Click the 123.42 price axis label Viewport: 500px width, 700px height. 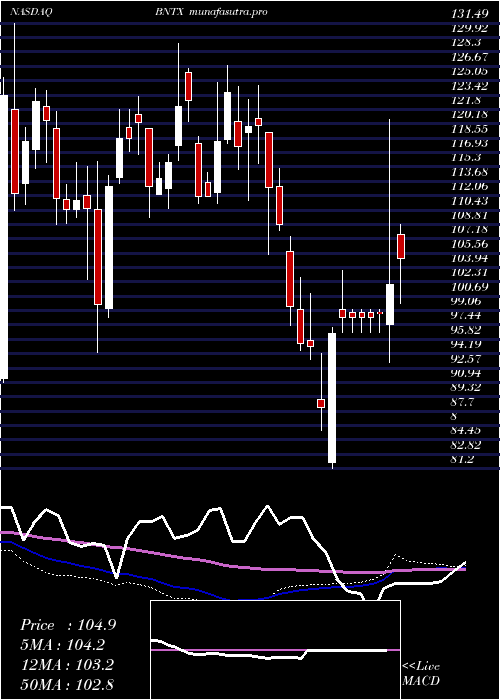(470, 85)
